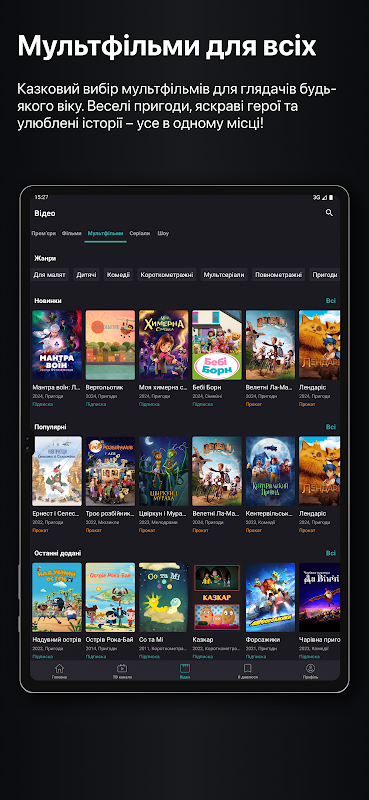Image resolution: width=369 pixels, height=800 pixels.
Task: Open Велетні Ла-Ма poster in Новинки row
Action: [270, 345]
